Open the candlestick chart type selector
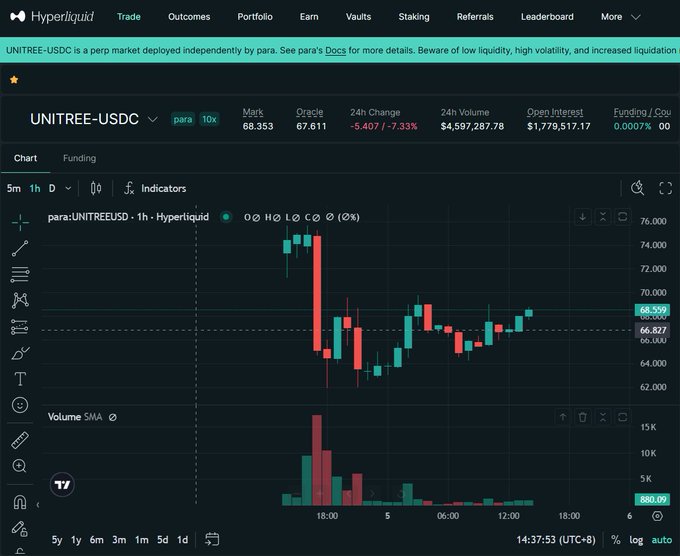The height and width of the screenshot is (556, 680). (x=96, y=188)
